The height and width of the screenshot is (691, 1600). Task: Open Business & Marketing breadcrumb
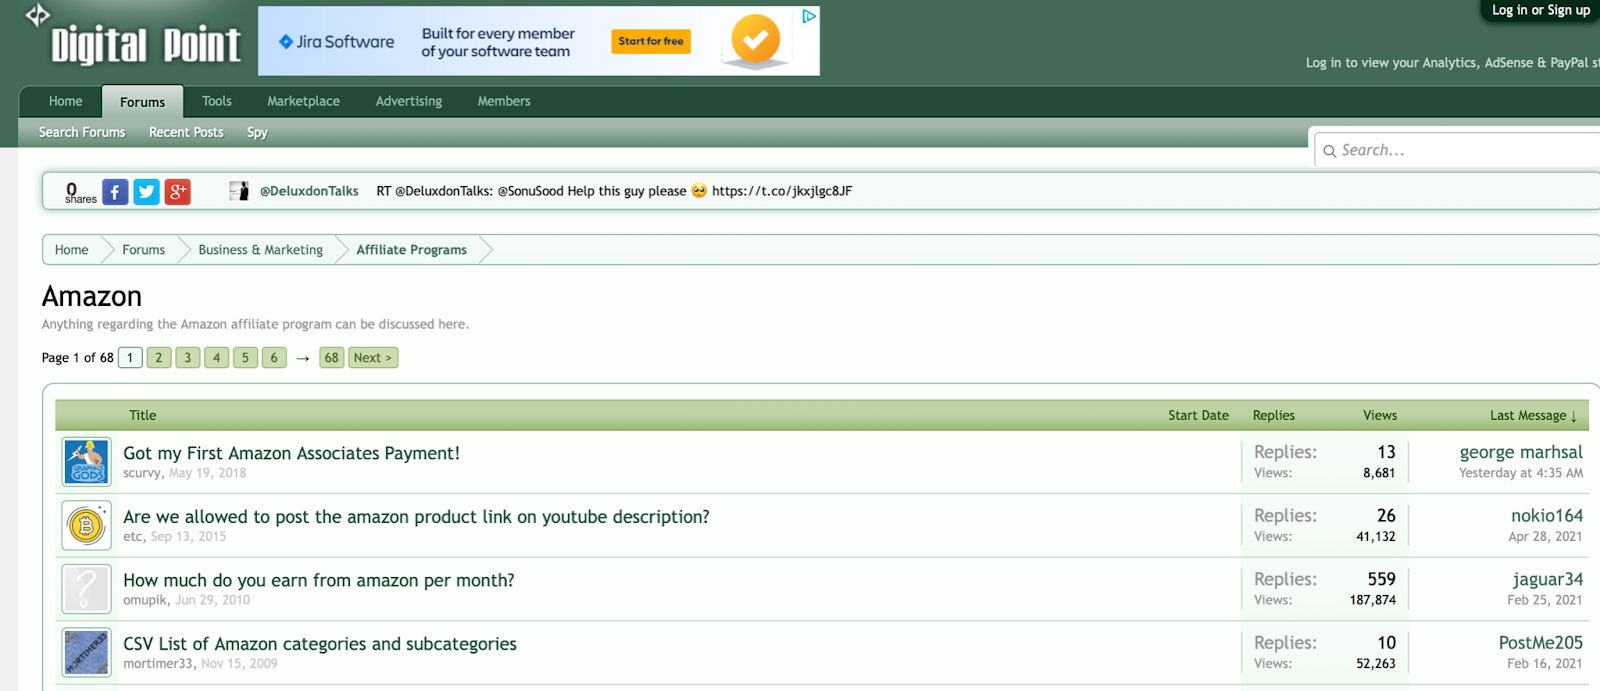(260, 250)
